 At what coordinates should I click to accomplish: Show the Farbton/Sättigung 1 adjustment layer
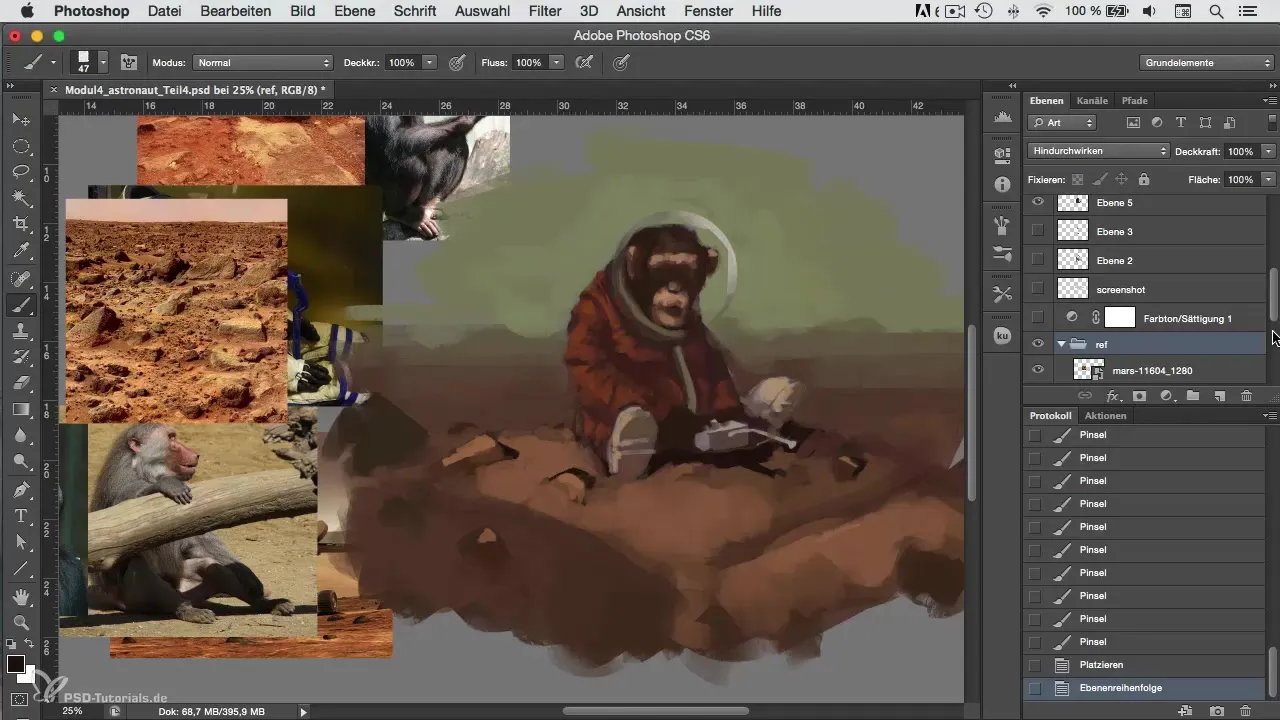pos(1038,318)
